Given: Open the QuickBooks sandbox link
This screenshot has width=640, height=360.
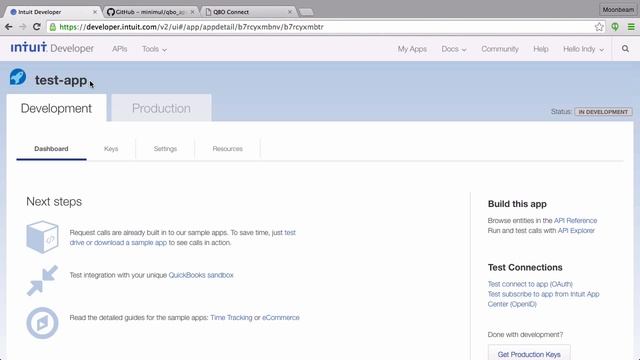Looking at the screenshot, I should 201,275.
